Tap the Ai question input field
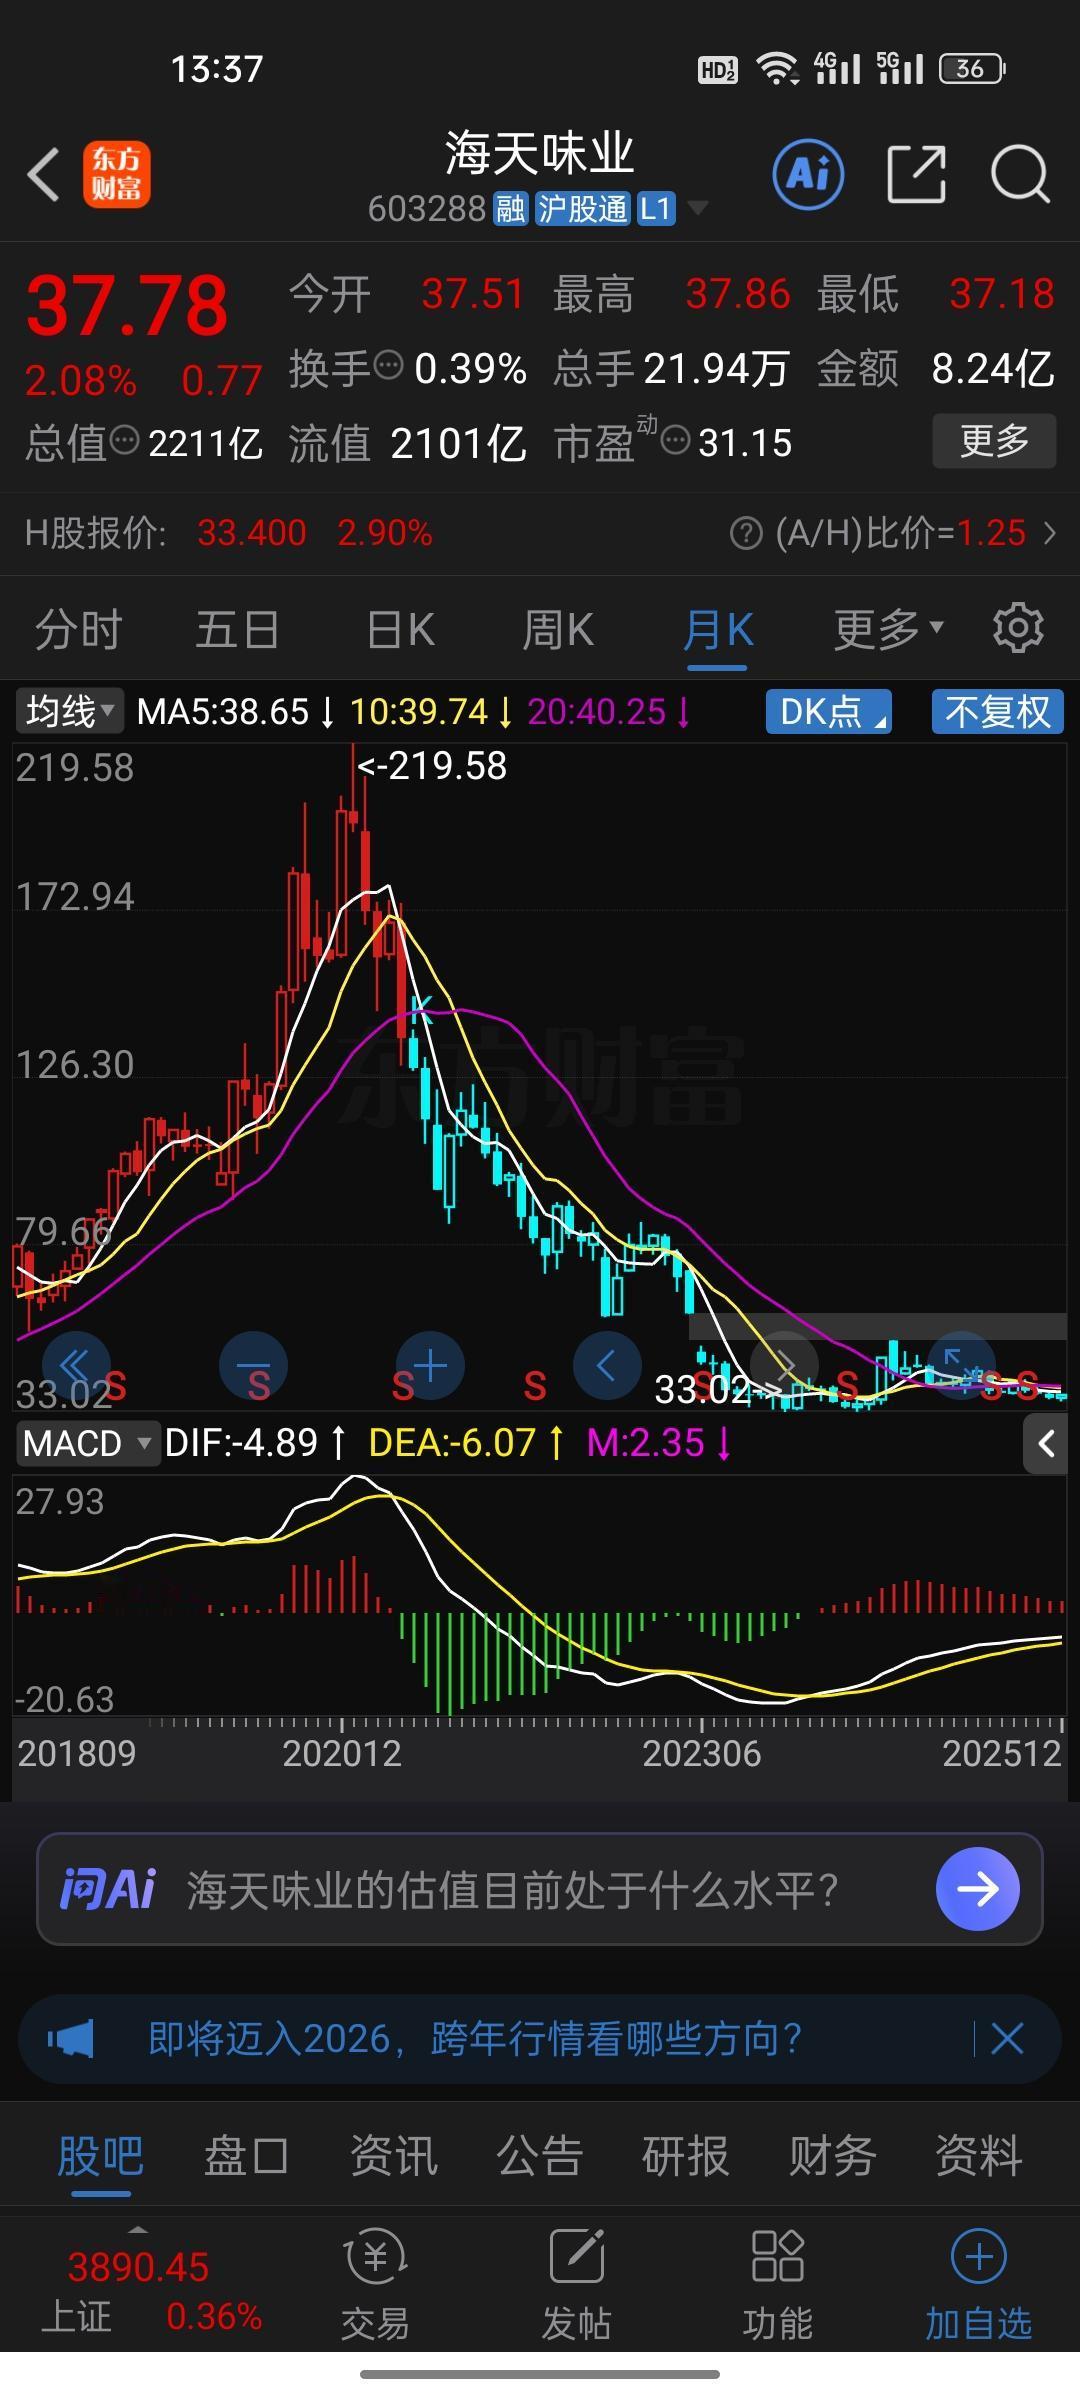Screen dimensions: 1080x2400 (540, 1889)
